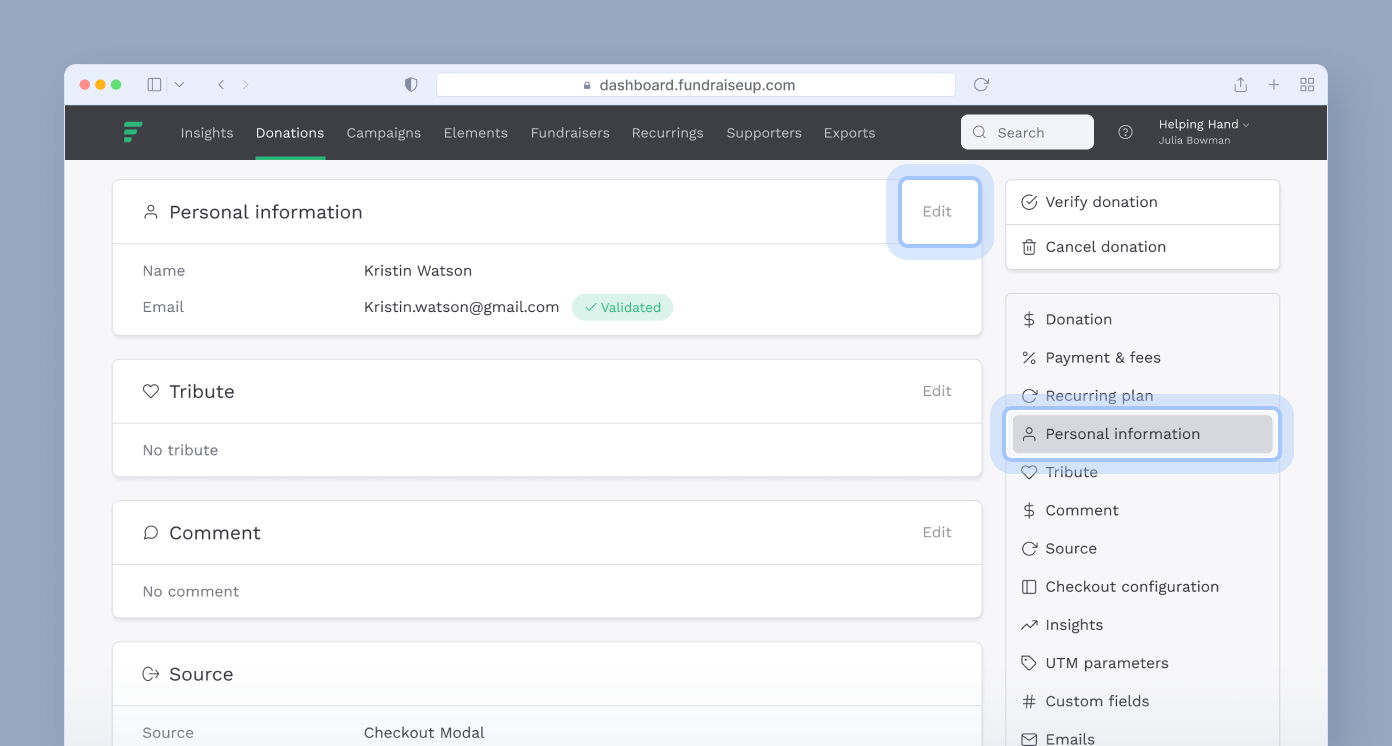
Task: Click the Fundraise Up logo
Action: tap(133, 132)
